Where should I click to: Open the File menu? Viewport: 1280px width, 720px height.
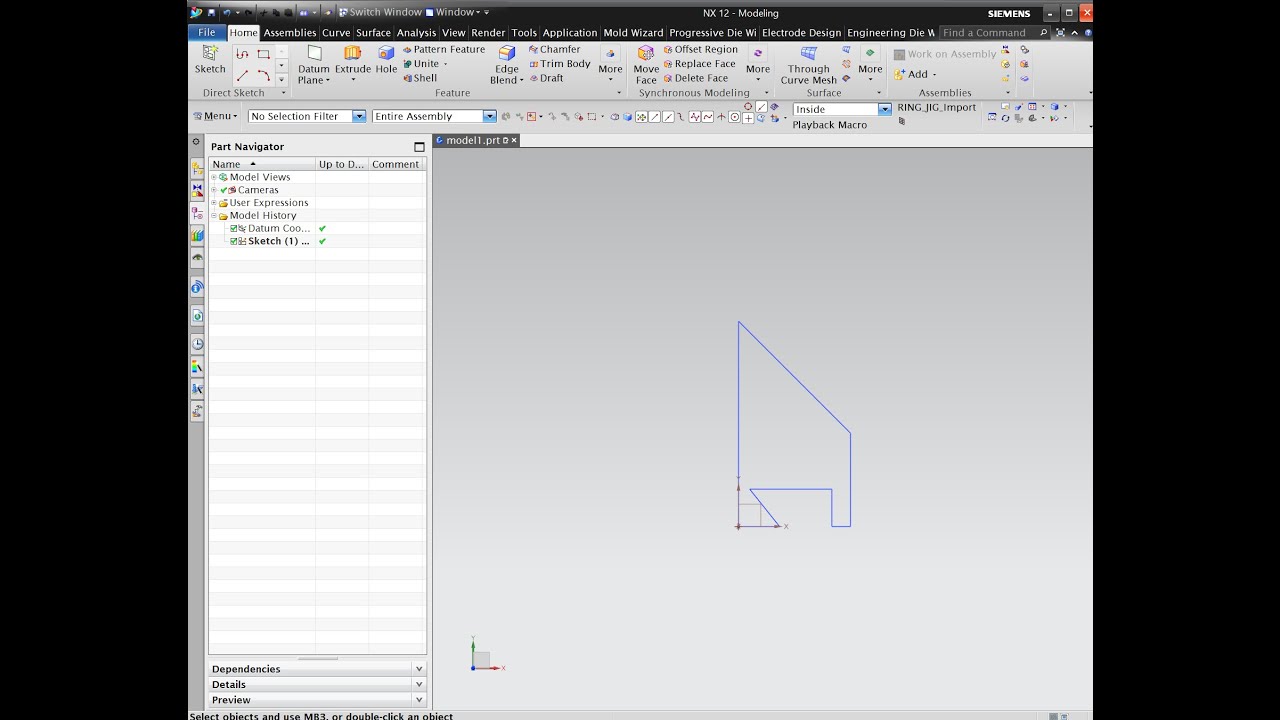[x=207, y=32]
